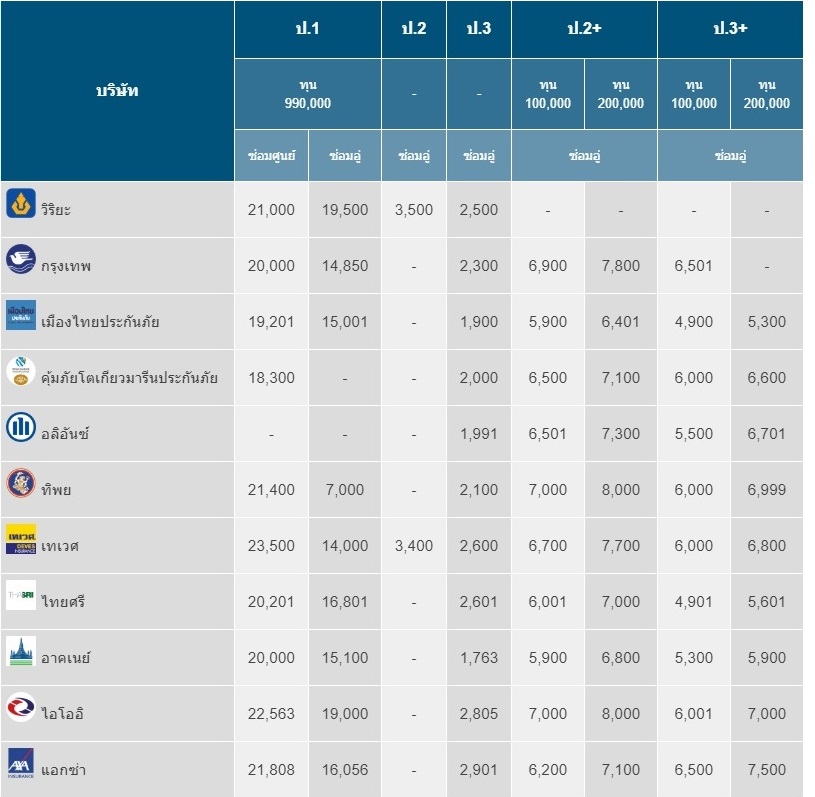This screenshot has height=797, width=815.
Task: Click company name ทิพย
Action: [56, 490]
